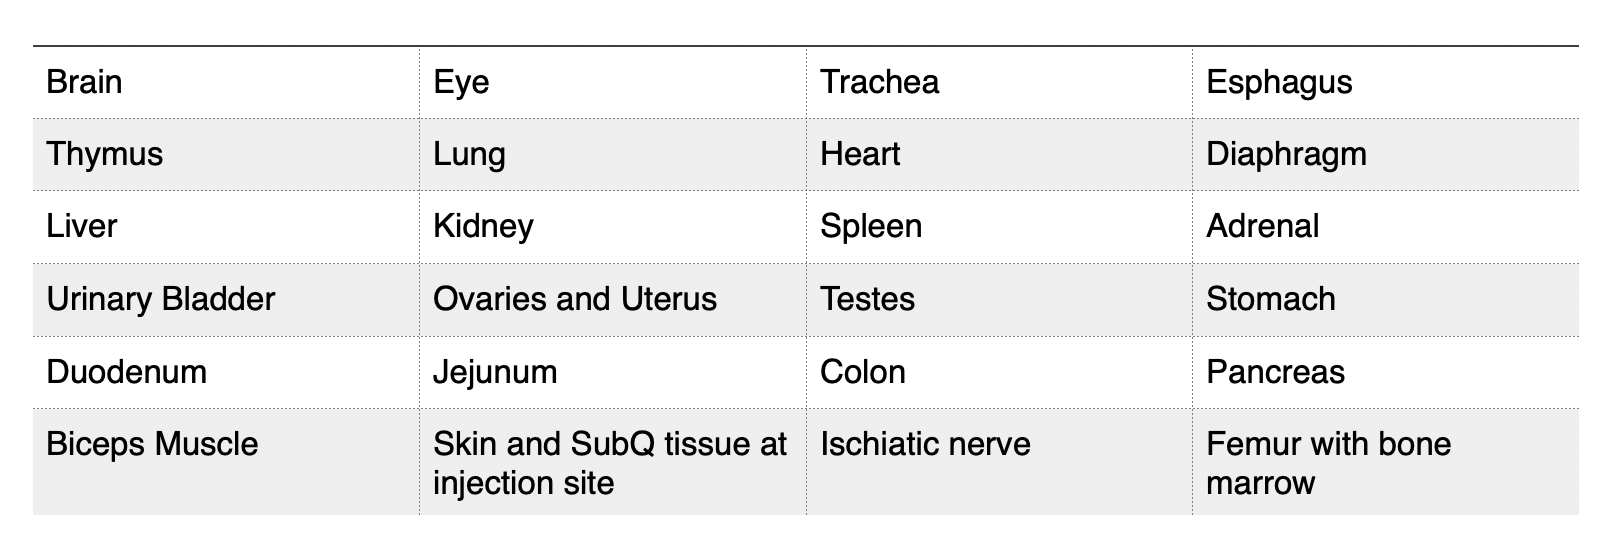Select the Ovaries and Uterus cell
This screenshot has height=556, width=1606.
[574, 299]
